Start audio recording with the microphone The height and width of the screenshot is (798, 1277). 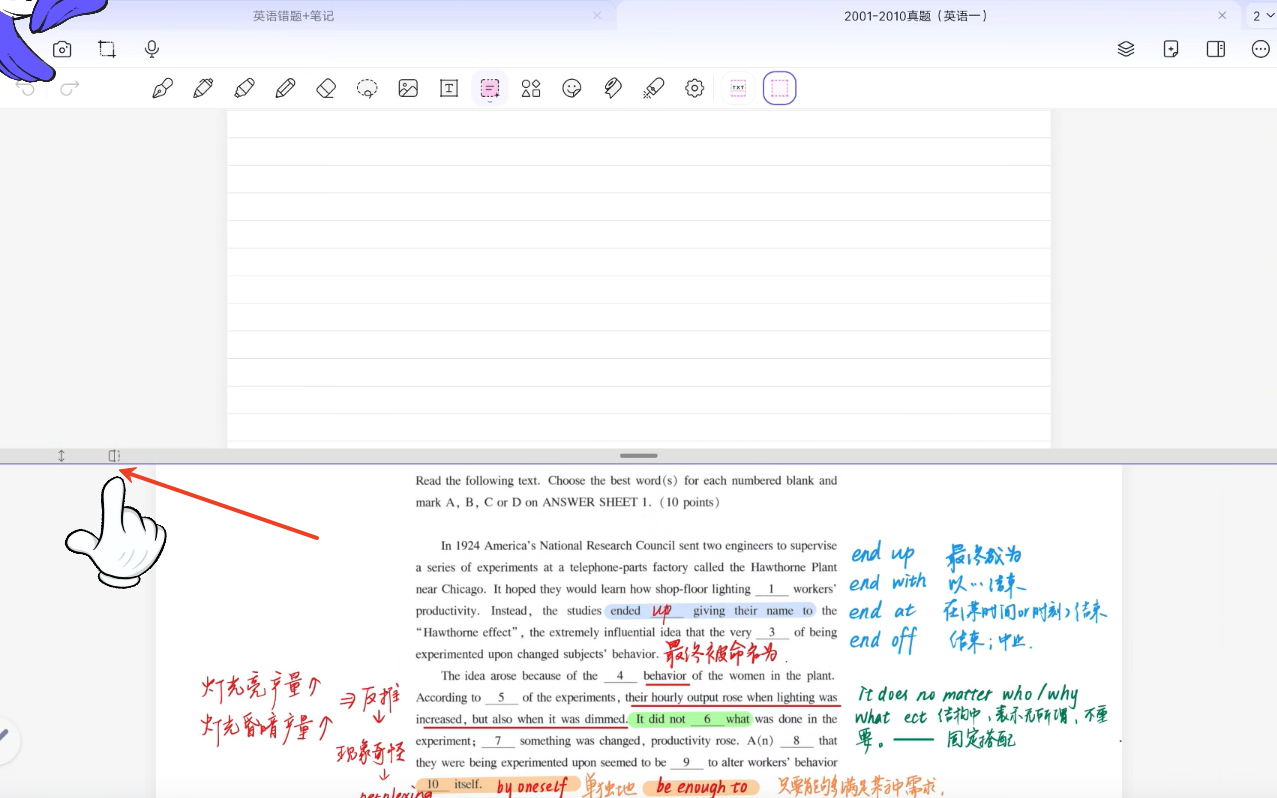click(152, 49)
